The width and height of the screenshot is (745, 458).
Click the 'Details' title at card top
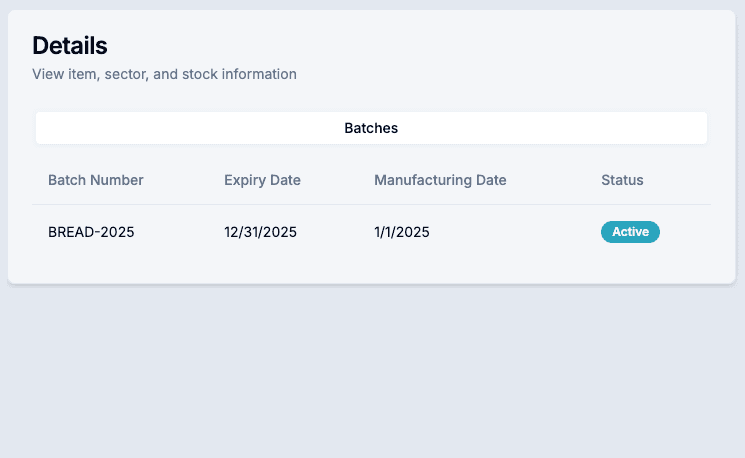pos(70,45)
